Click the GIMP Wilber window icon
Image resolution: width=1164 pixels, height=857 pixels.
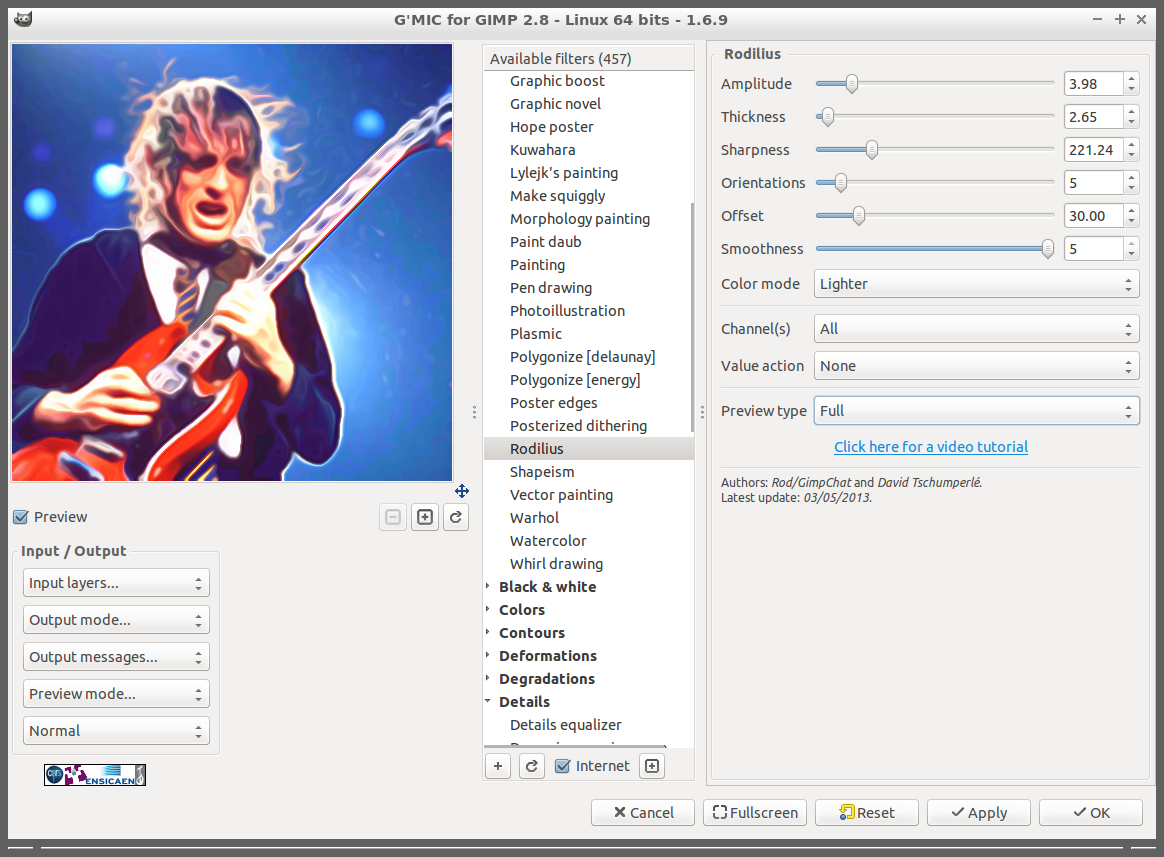23,19
